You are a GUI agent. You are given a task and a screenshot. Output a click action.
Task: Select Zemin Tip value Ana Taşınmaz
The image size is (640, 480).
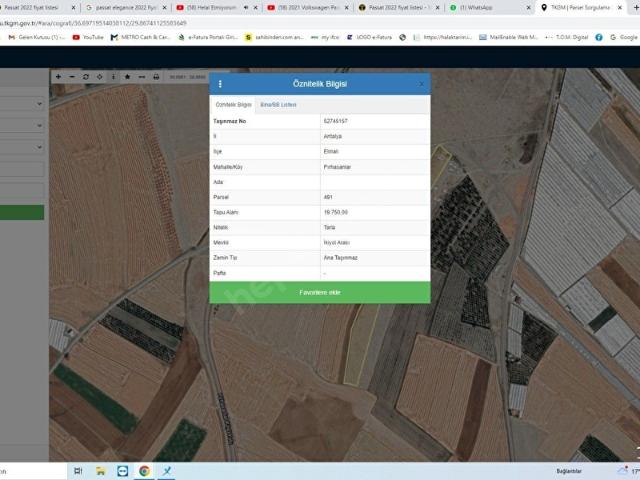pos(340,258)
